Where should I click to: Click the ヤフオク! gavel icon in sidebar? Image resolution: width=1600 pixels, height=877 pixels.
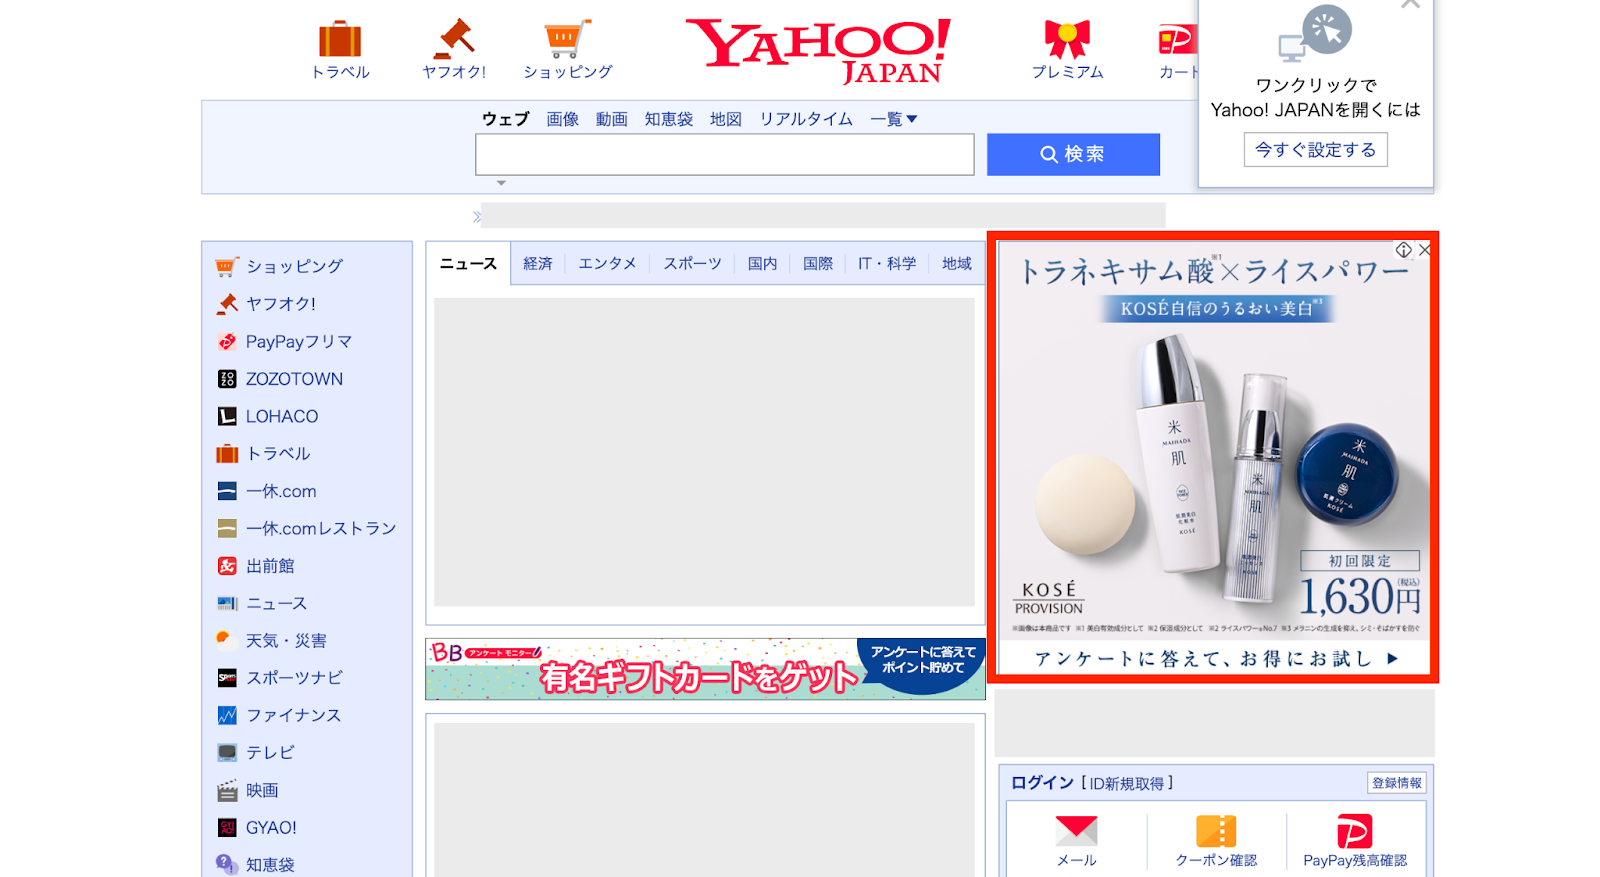(227, 304)
